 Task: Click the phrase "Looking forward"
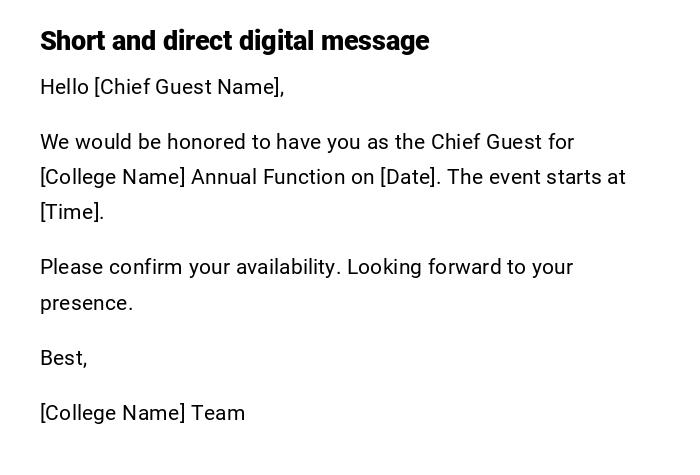point(418,267)
